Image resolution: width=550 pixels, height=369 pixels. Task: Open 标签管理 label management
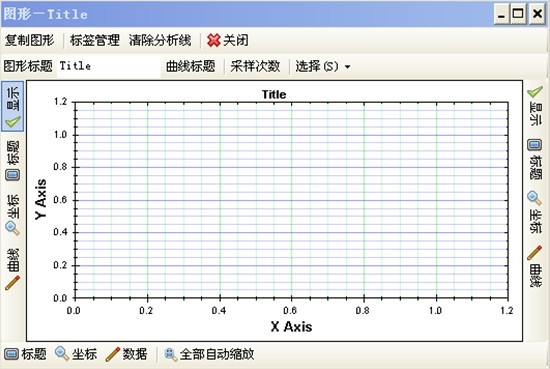point(95,40)
